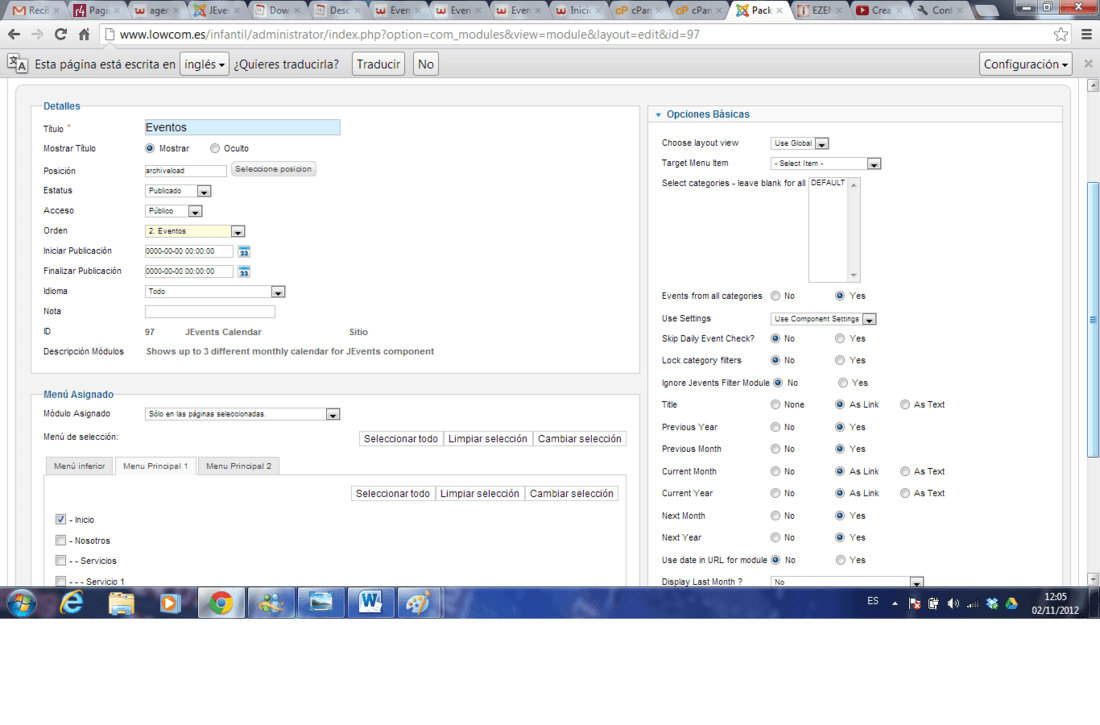Switch to Menu Principal 1 tab
Image resolution: width=1100 pixels, height=725 pixels.
pyautogui.click(x=155, y=466)
